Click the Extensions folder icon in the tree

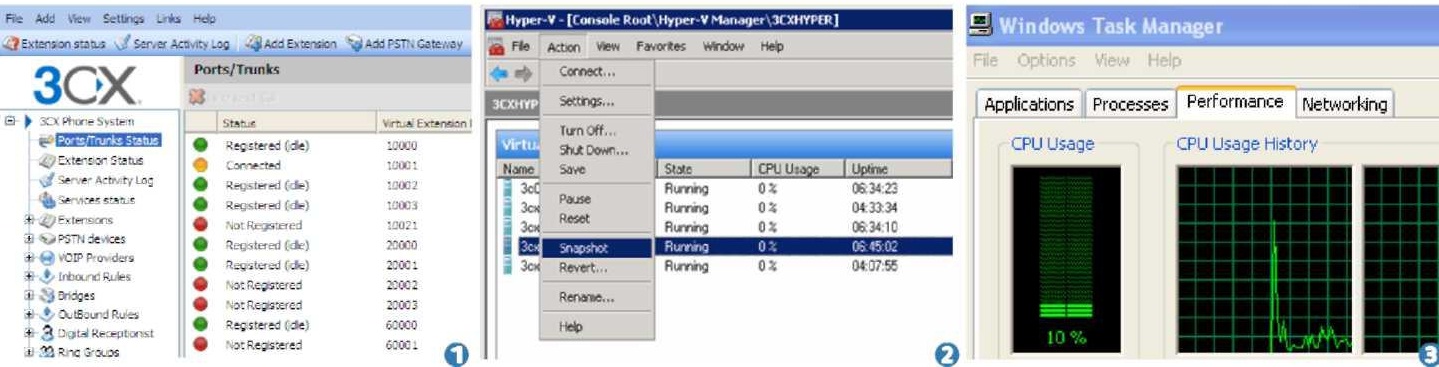[x=46, y=220]
